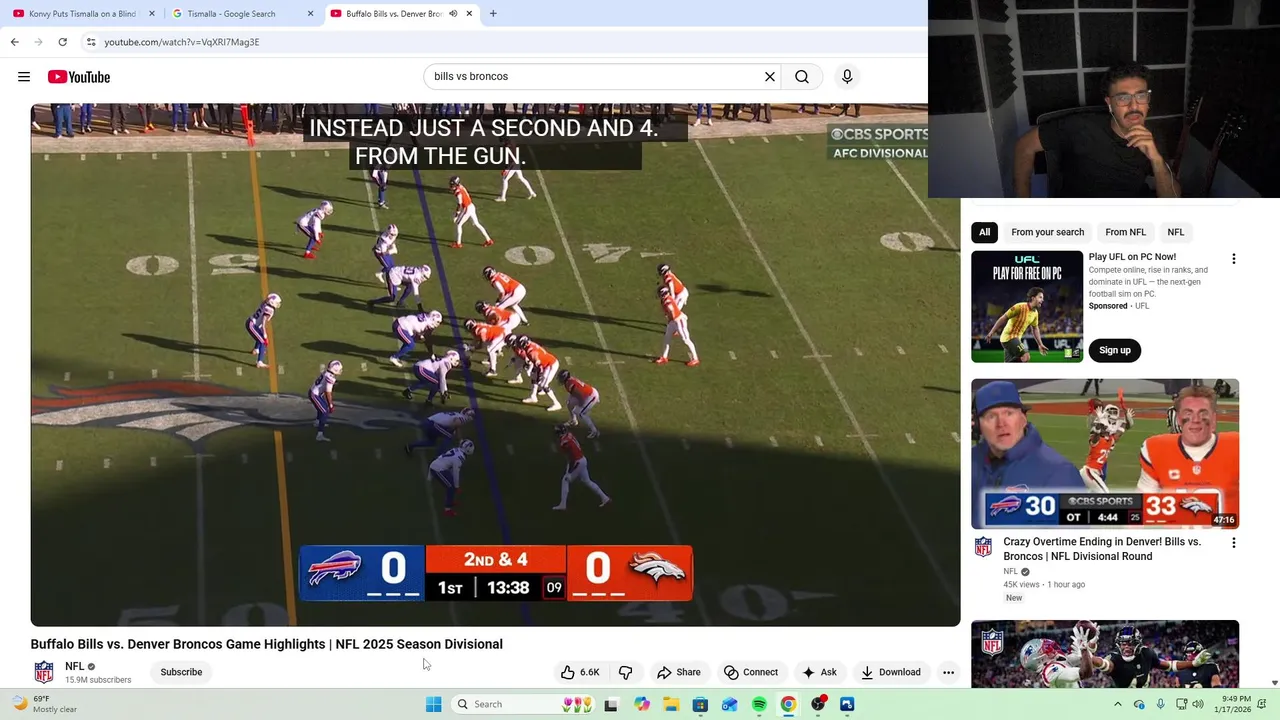Close the Konvy Puts Tismalla tab

[x=152, y=14]
